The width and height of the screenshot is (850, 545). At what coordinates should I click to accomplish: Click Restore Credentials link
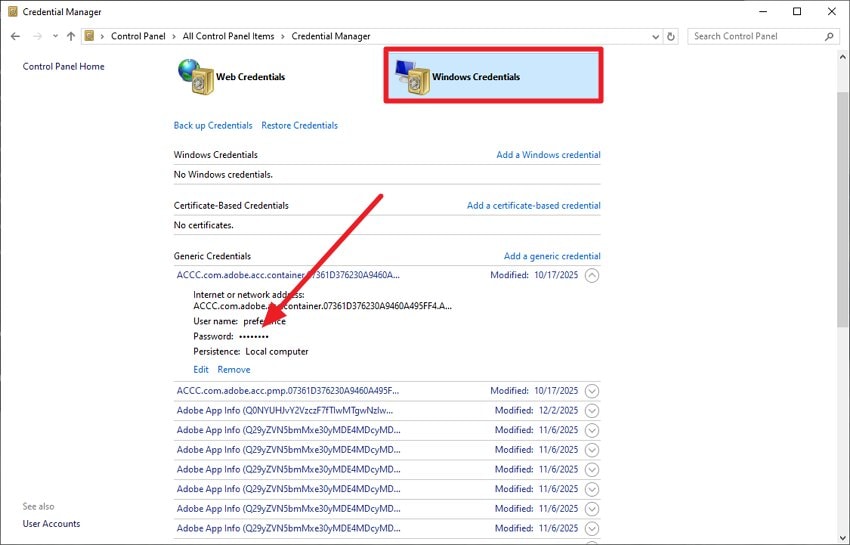coord(299,125)
